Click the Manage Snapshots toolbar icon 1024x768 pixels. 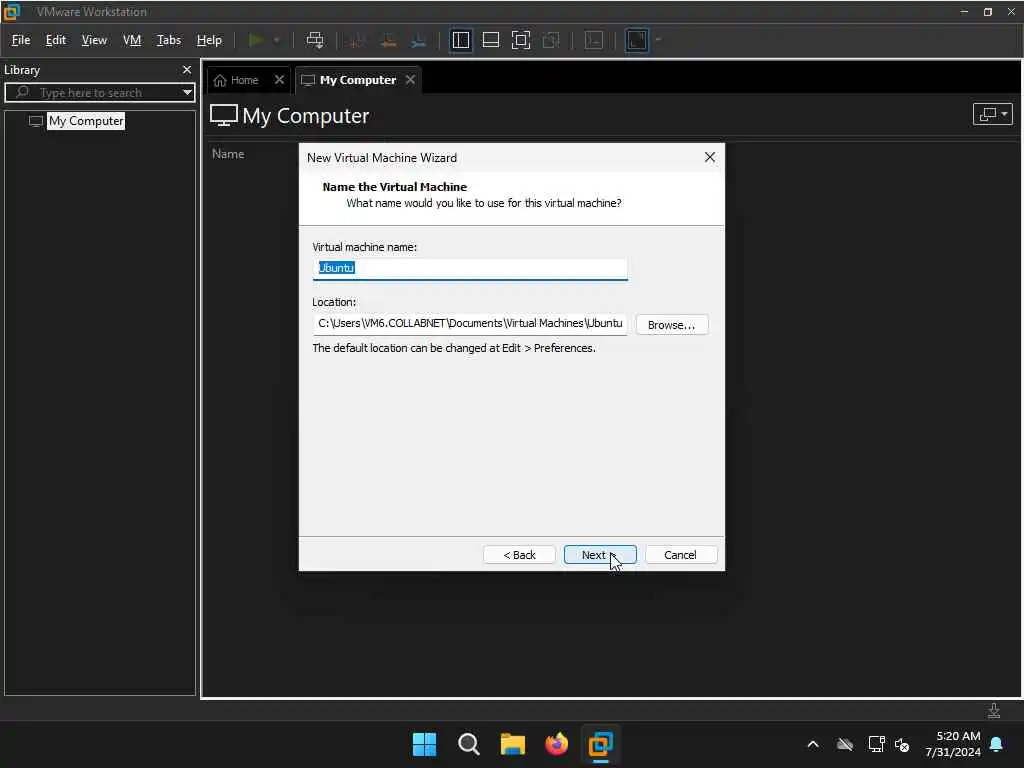click(419, 40)
